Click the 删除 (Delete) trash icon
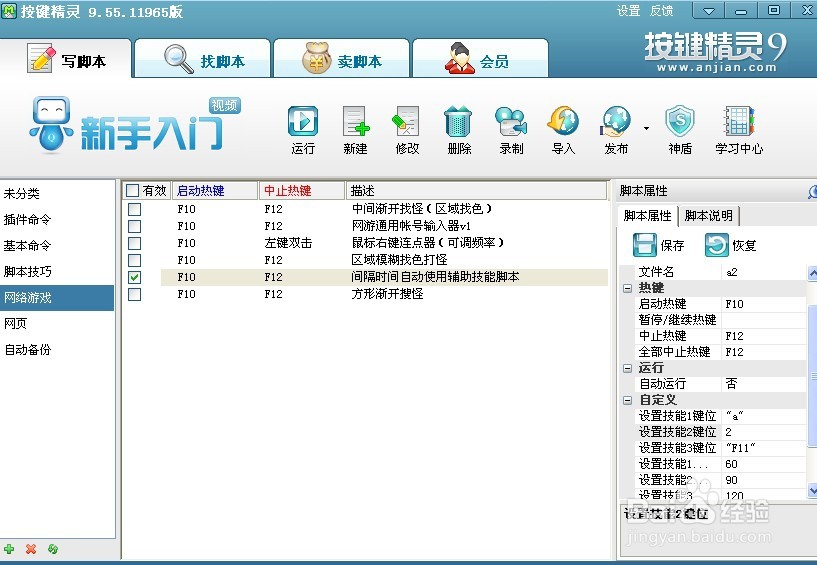 [x=458, y=122]
